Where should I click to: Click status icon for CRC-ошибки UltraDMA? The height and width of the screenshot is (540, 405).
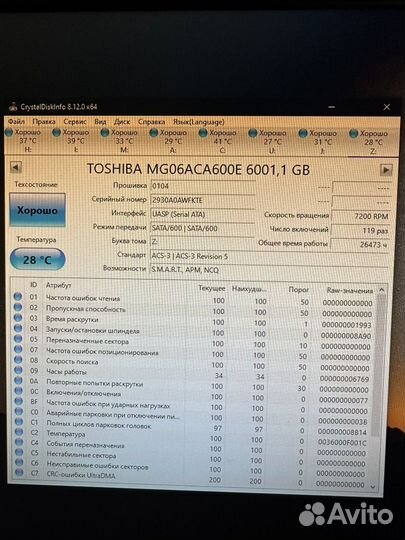(20, 472)
